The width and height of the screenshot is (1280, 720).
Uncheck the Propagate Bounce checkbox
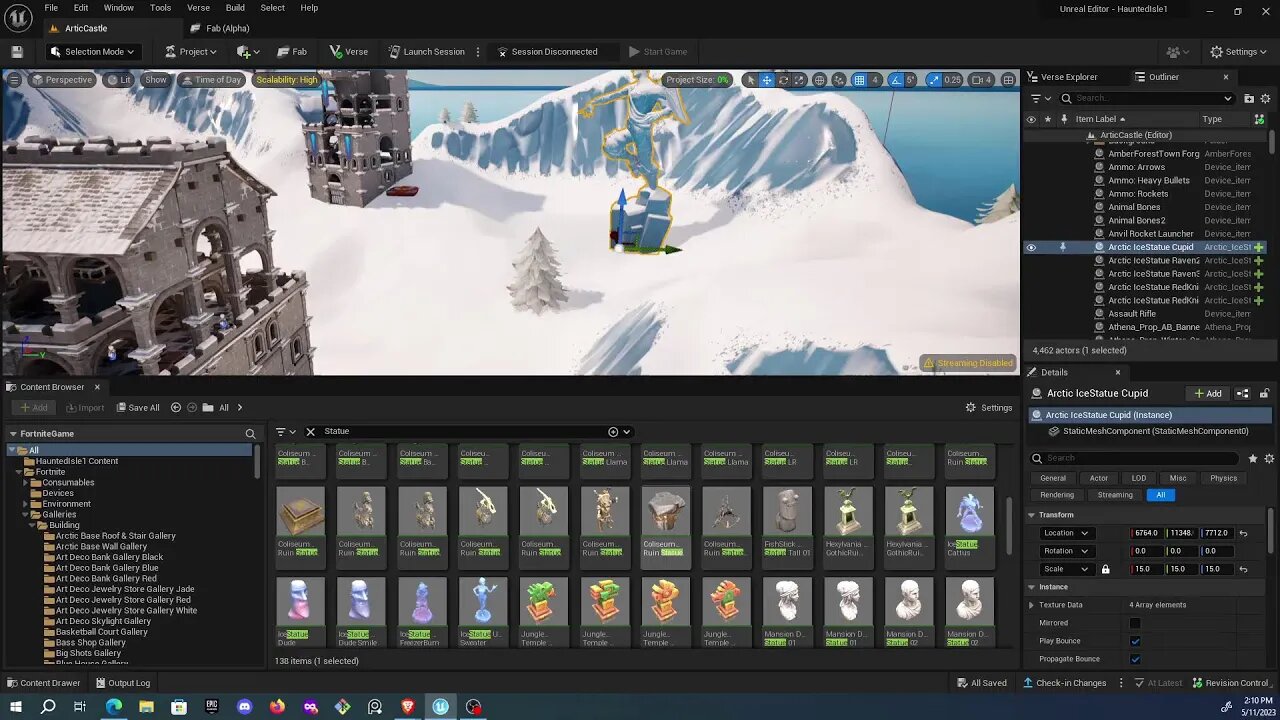pyautogui.click(x=1135, y=659)
